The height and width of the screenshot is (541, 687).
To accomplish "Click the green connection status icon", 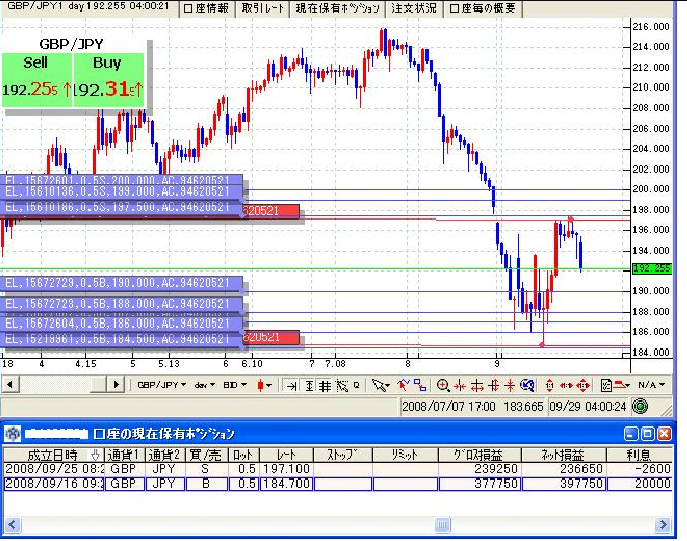I will 640,406.
